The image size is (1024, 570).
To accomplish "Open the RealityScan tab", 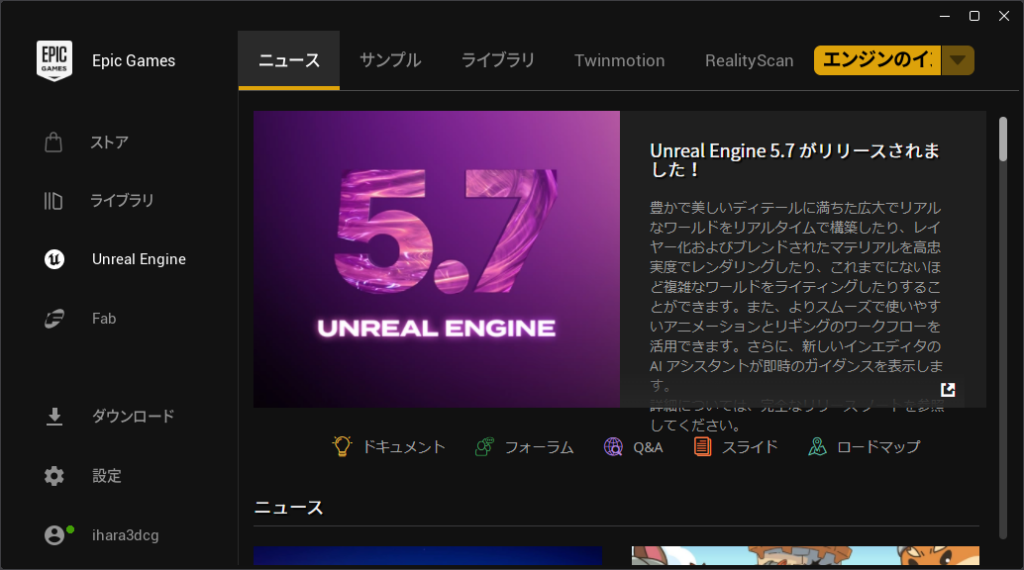I will coord(749,61).
